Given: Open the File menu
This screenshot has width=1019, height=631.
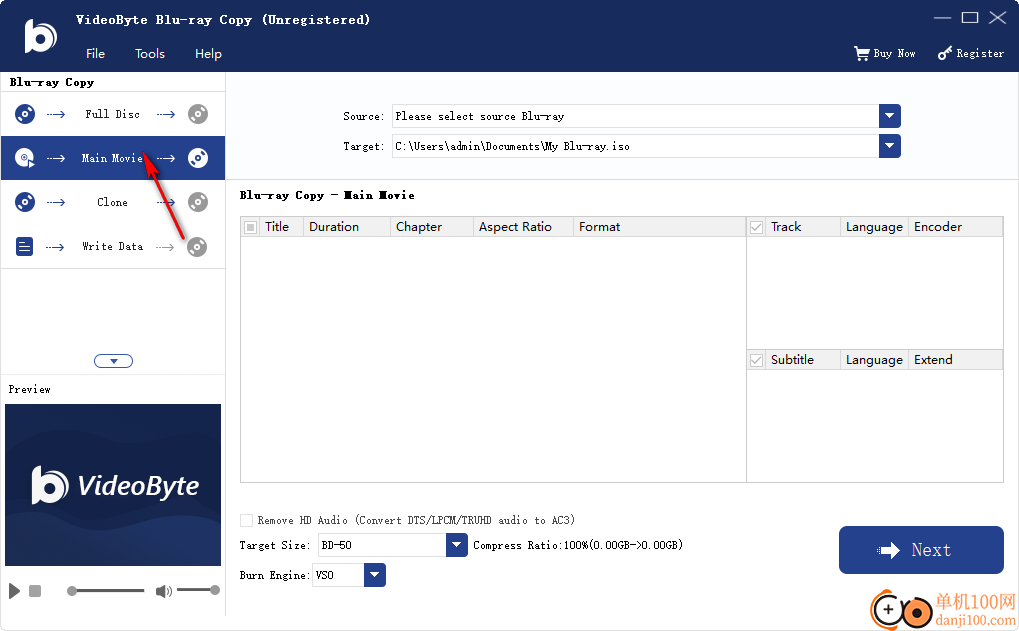Looking at the screenshot, I should (95, 54).
